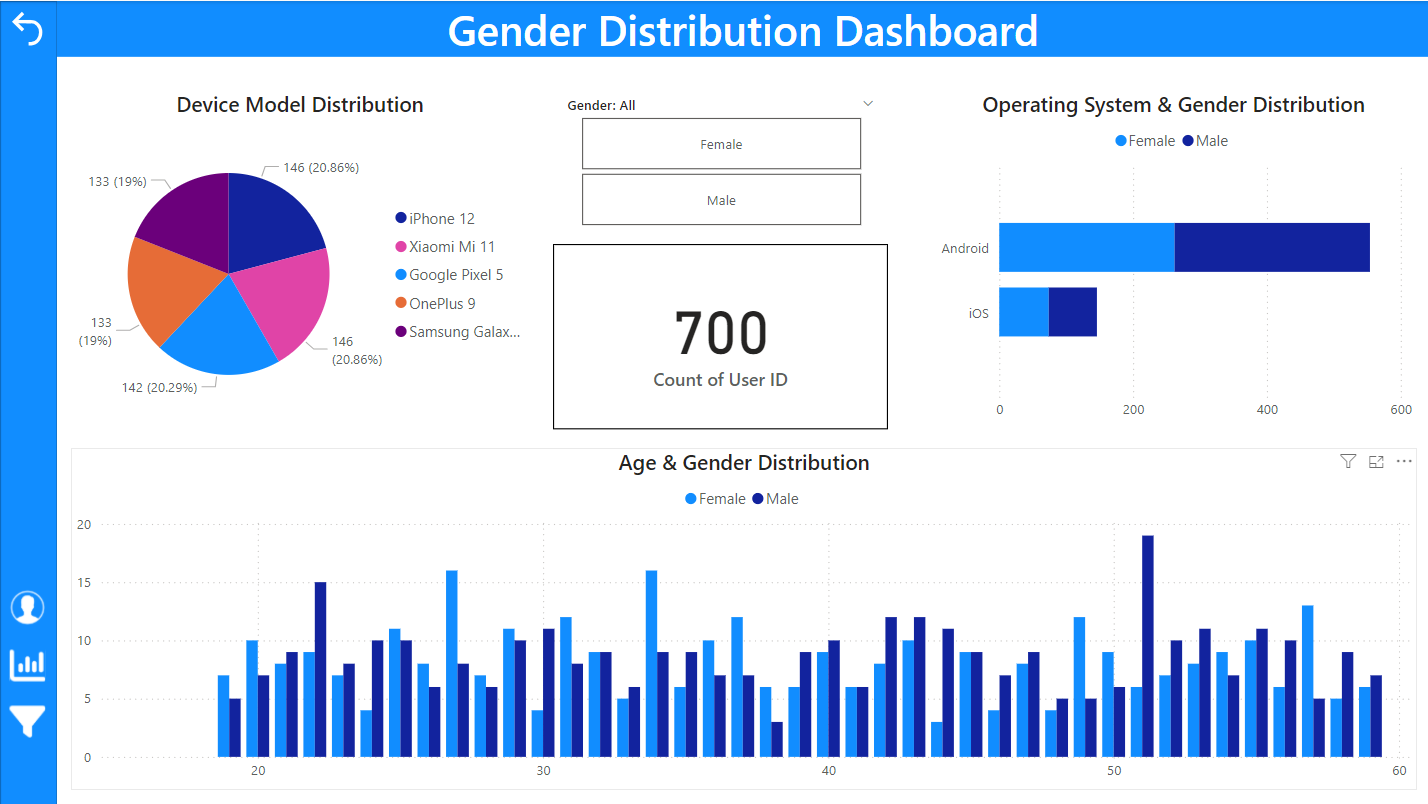Screen dimensions: 1428x804
Task: Click the iOS Male bar segment
Action: point(1072,312)
